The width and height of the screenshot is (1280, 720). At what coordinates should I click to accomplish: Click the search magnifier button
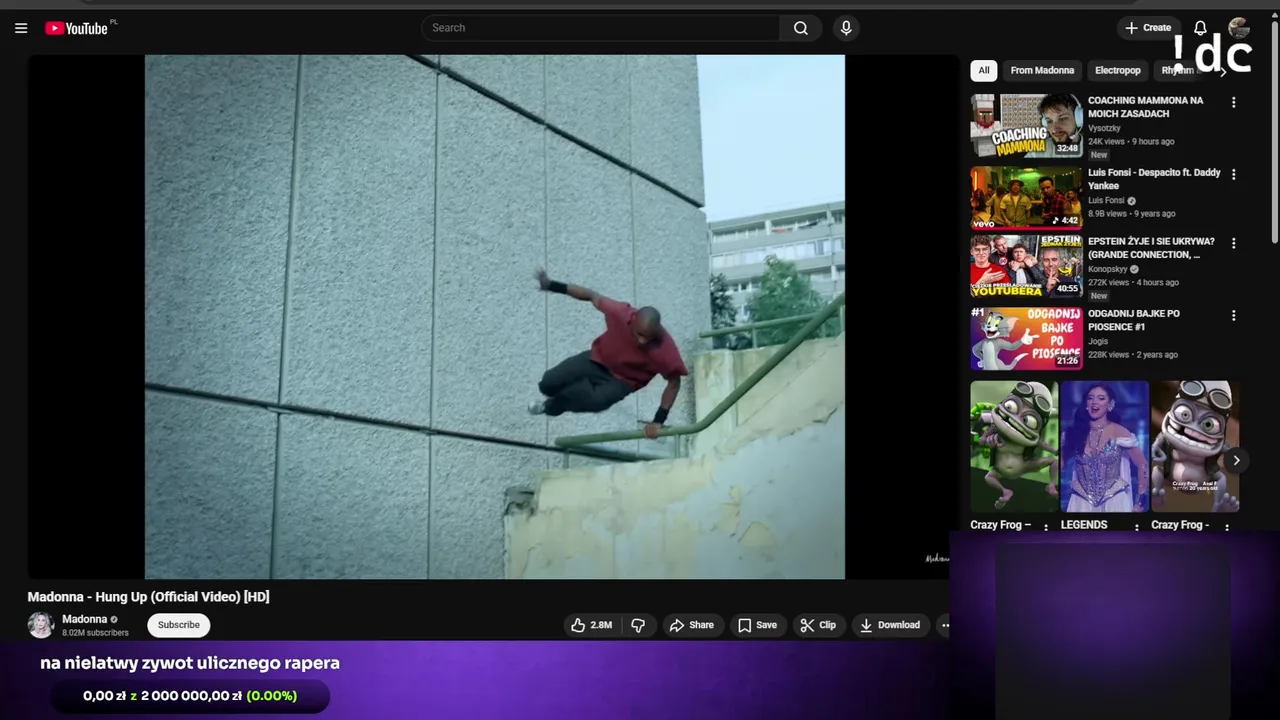[x=801, y=28]
